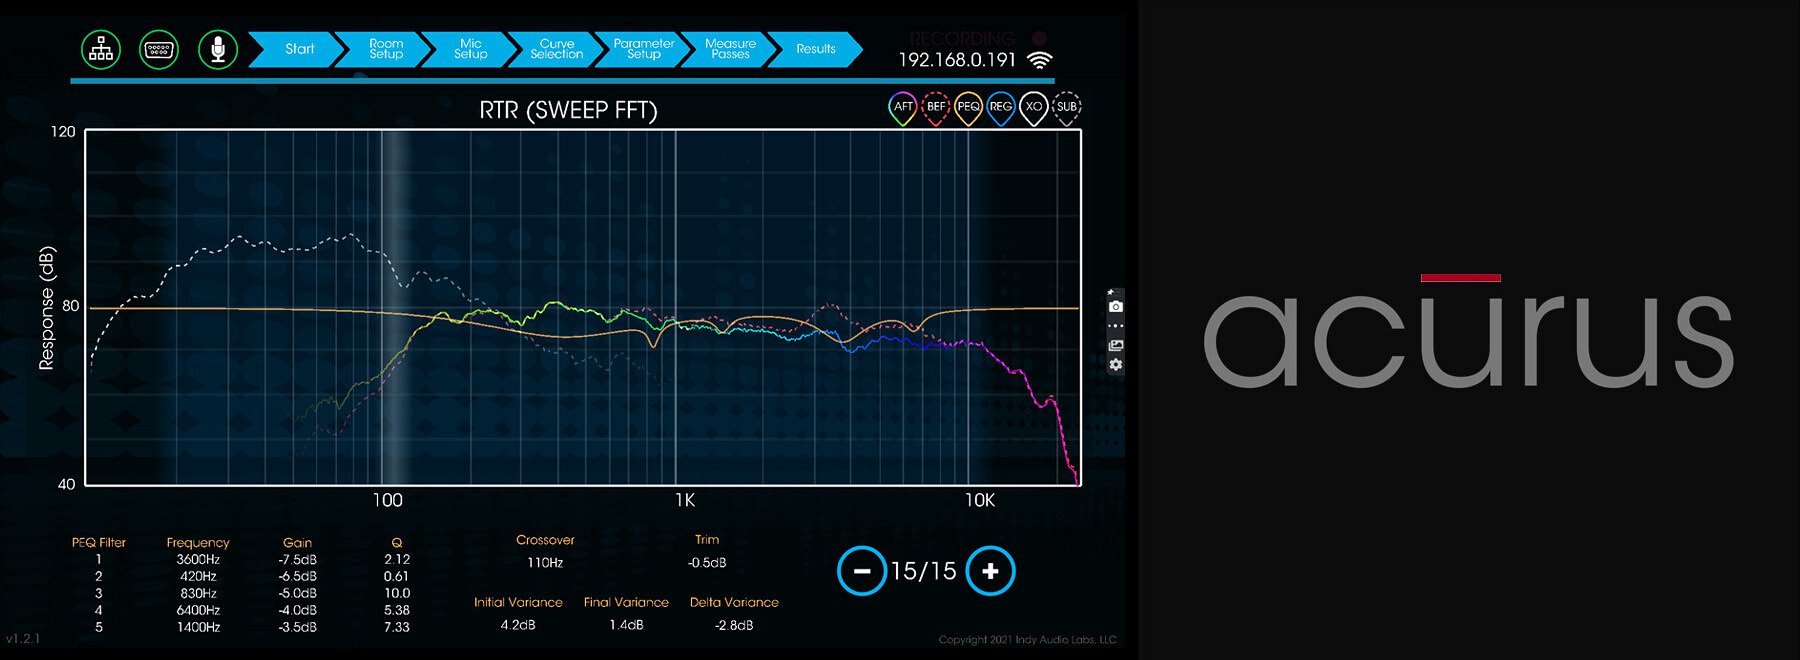
Task: Open the network connection icon
Action: [101, 49]
